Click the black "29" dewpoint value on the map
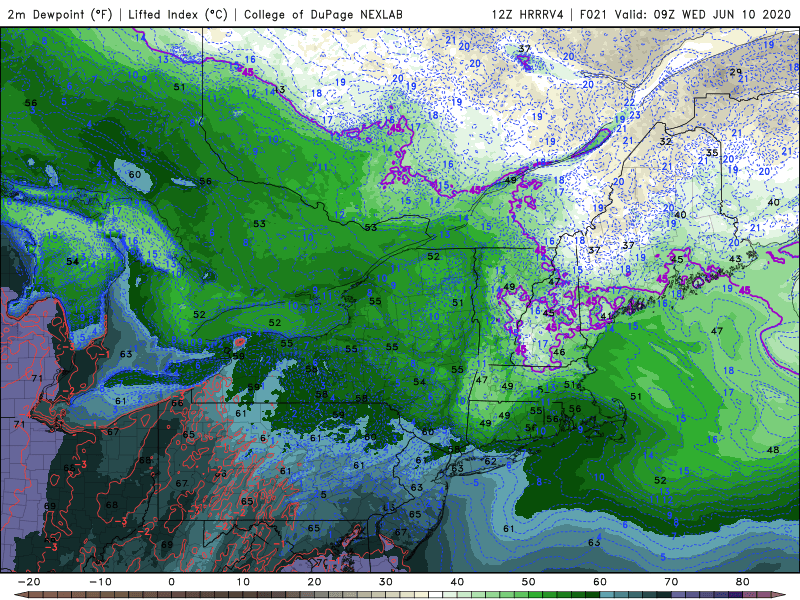Viewport: 800px width, 600px height. click(735, 72)
